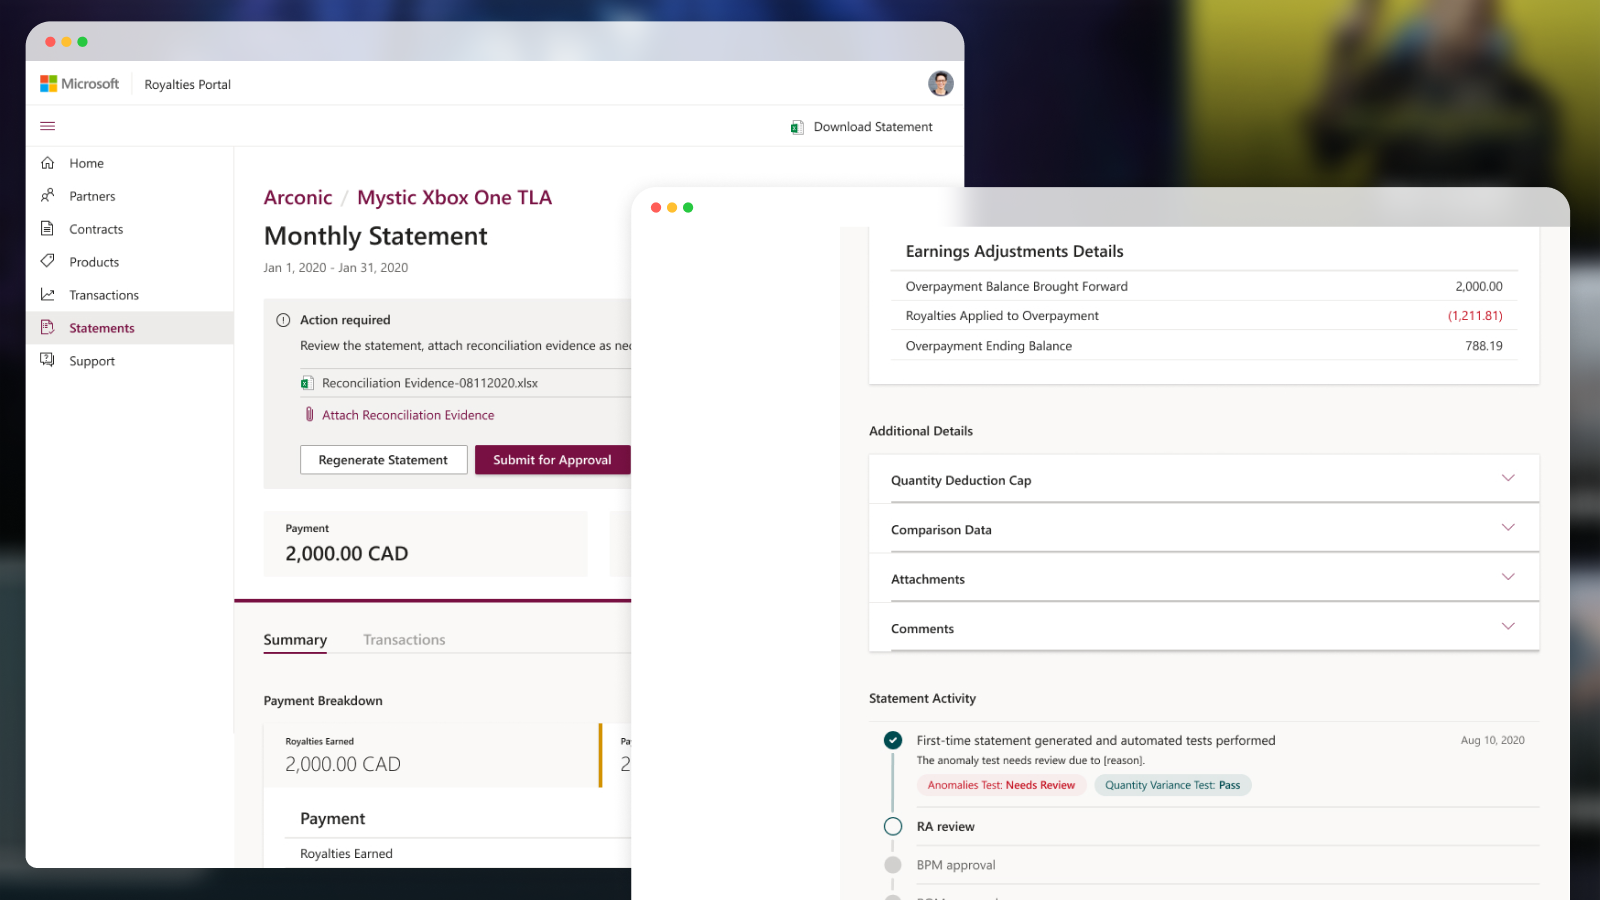Click the Royalties Earned 2,000.00 CAD card
The height and width of the screenshot is (900, 1600).
pyautogui.click(x=431, y=755)
